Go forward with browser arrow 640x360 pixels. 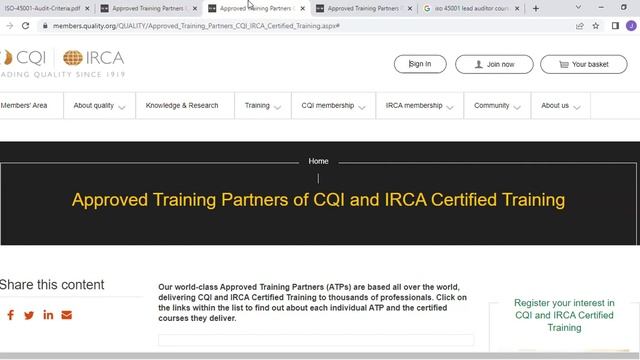click(x=9, y=26)
